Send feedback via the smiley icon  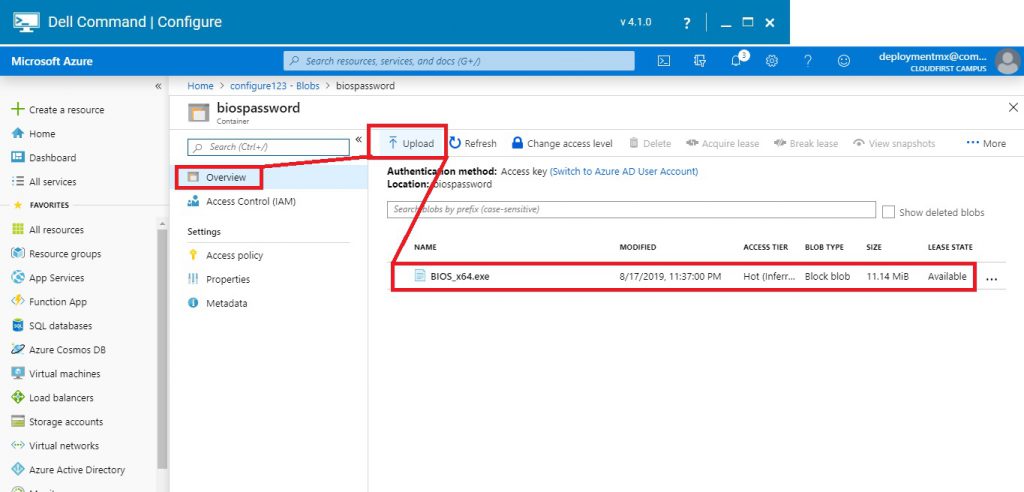click(x=844, y=61)
